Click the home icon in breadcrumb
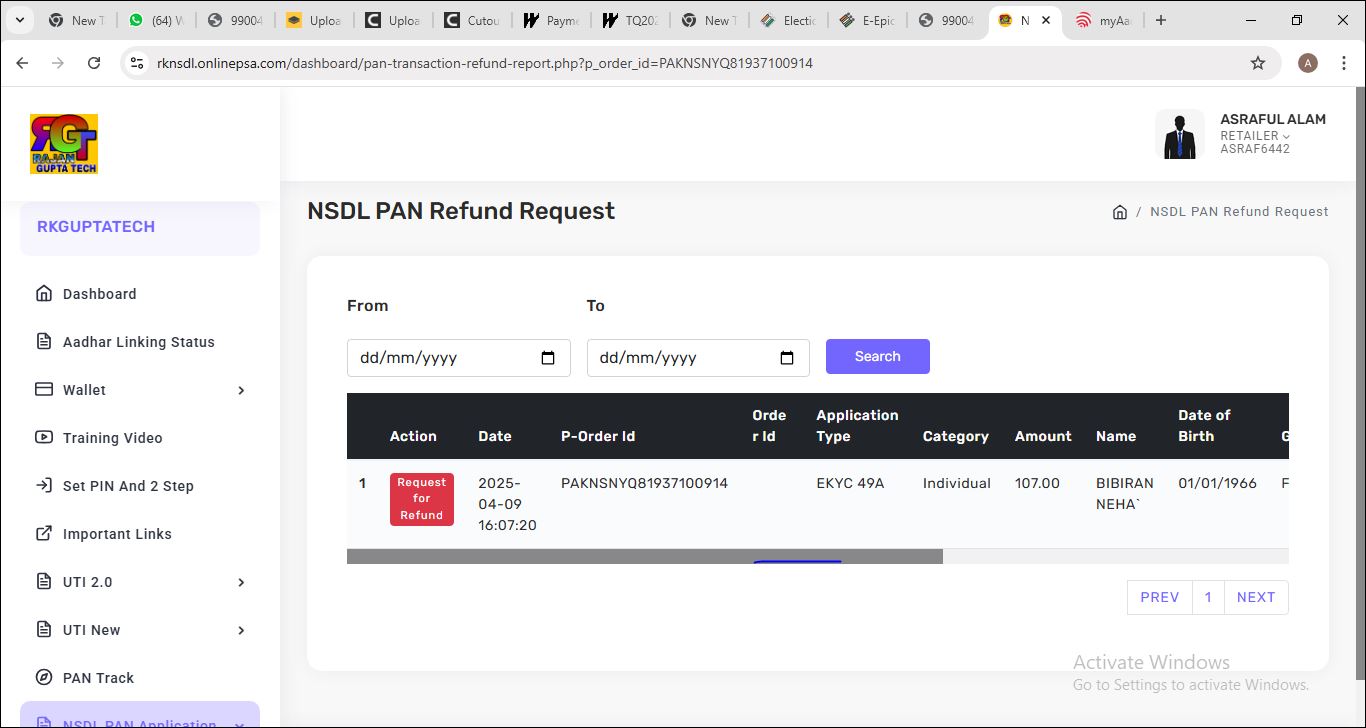Viewport: 1366px width, 728px height. 1120,212
